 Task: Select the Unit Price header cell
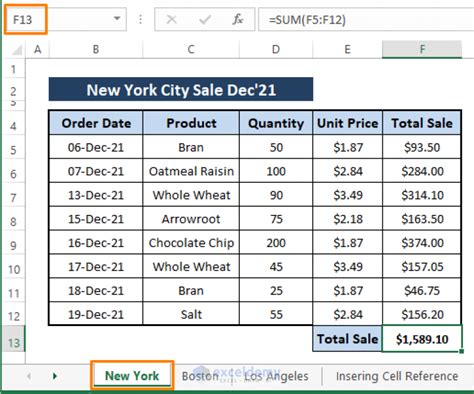(x=348, y=123)
